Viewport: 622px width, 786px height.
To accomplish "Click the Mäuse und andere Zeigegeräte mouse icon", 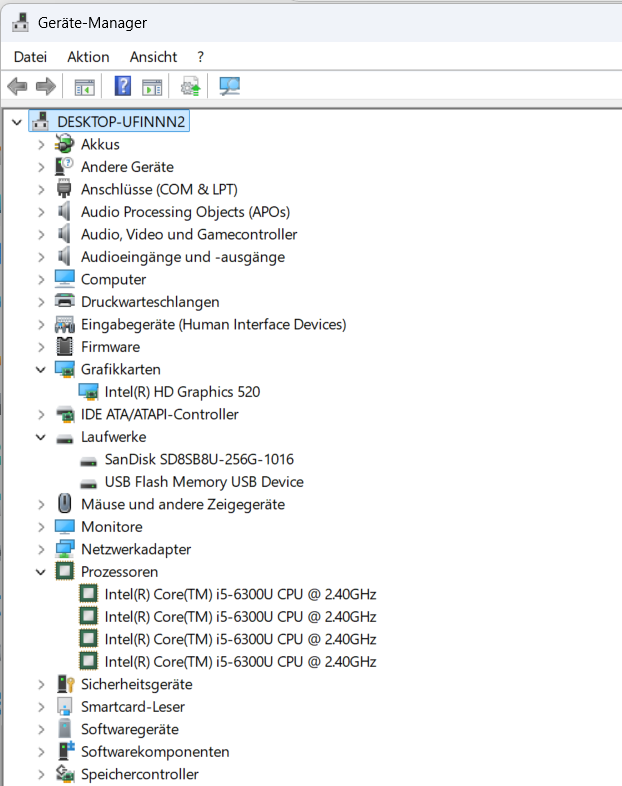I will coord(65,504).
